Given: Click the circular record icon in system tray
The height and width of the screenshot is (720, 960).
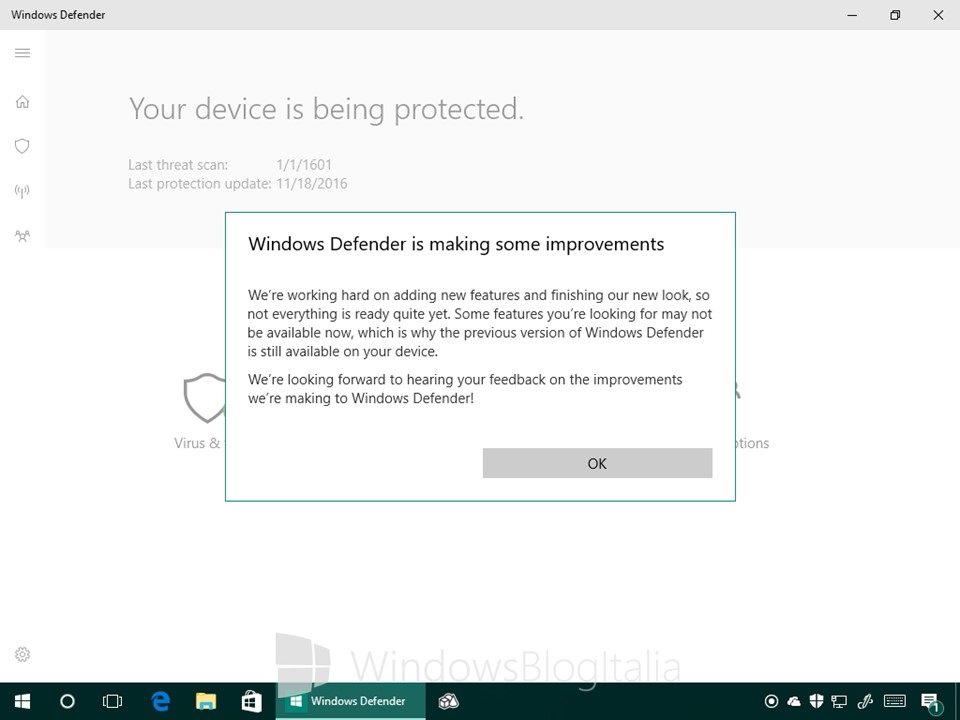Looking at the screenshot, I should [x=771, y=701].
